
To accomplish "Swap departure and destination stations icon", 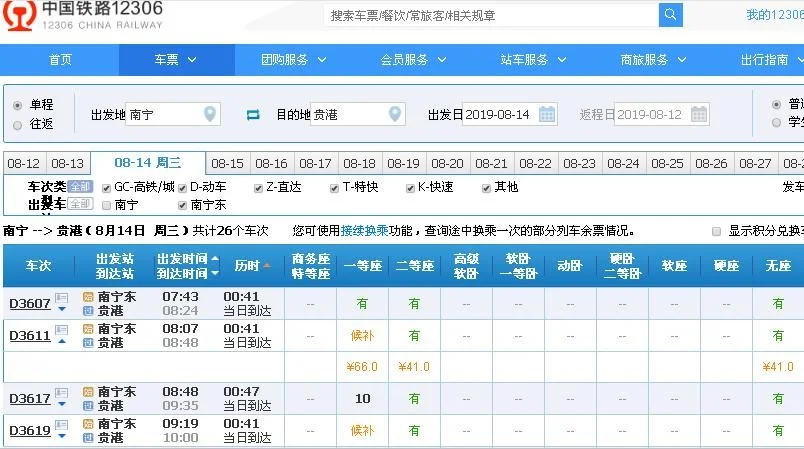I will [253, 115].
